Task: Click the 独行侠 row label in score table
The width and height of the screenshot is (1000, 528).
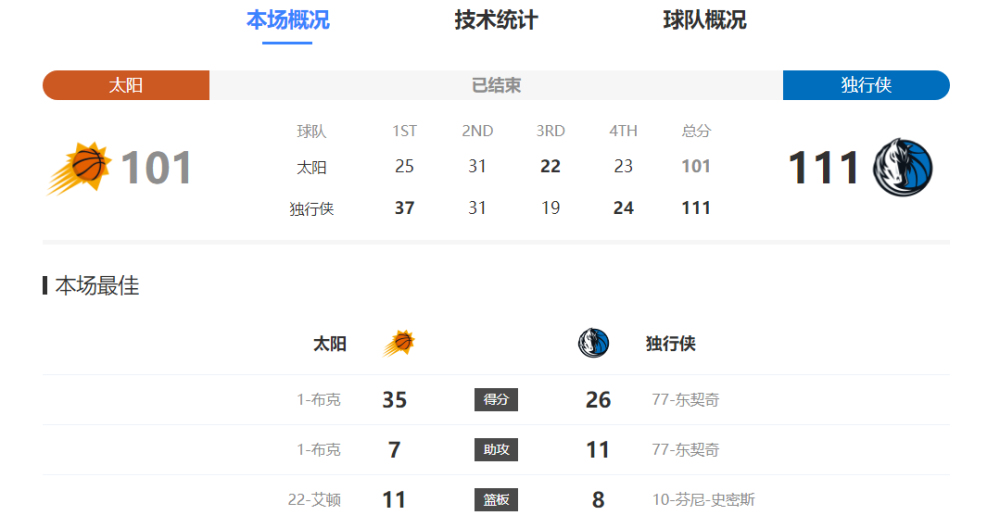Action: [312, 209]
